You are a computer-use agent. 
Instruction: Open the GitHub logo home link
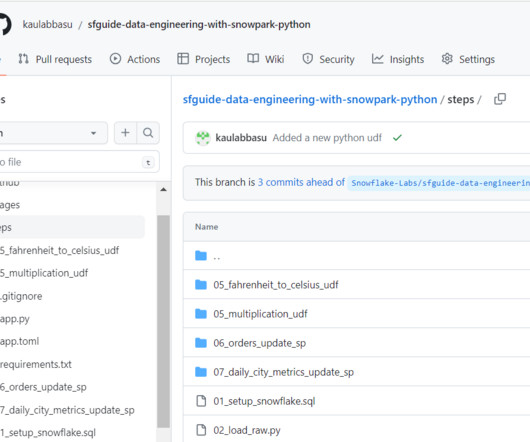click(x=5, y=24)
